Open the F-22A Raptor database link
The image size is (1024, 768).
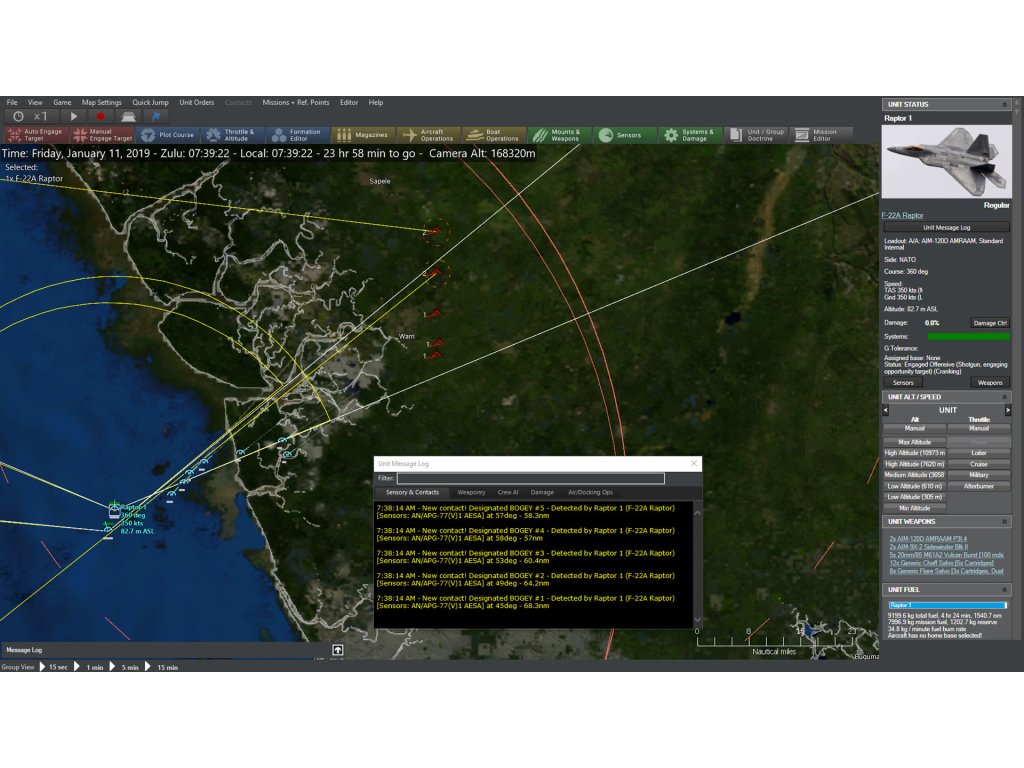[902, 215]
